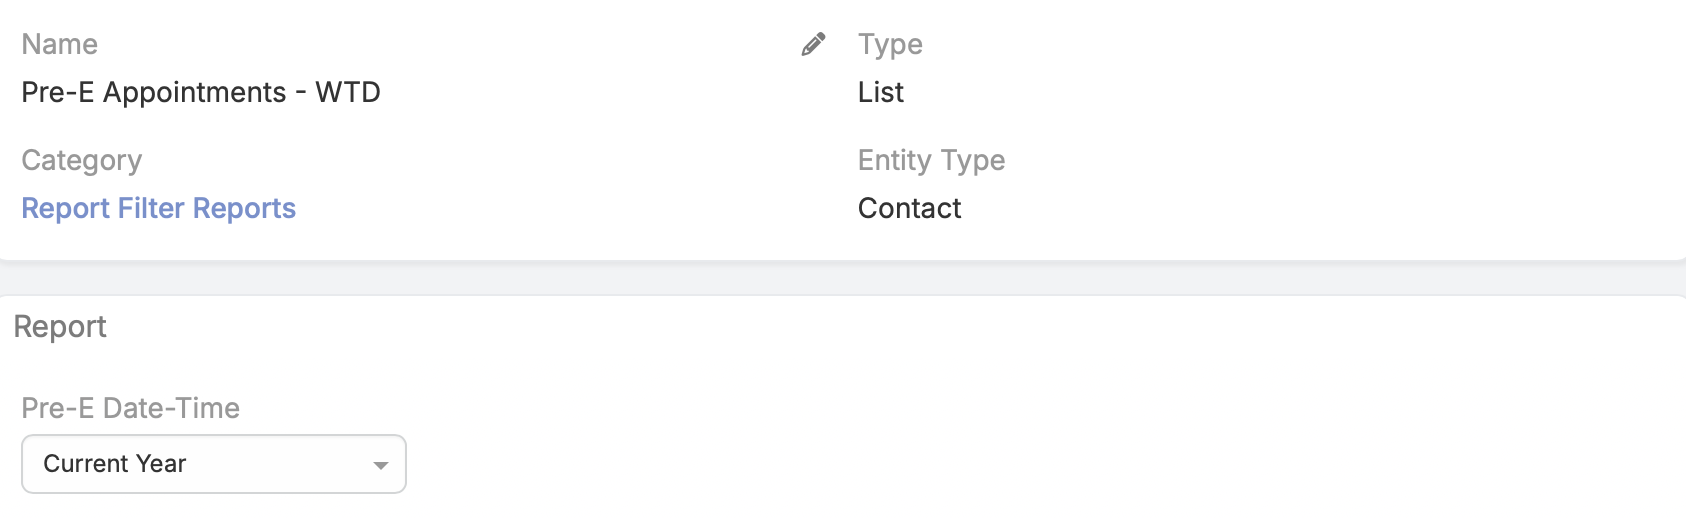The width and height of the screenshot is (1686, 518).
Task: Click the 'Entity Type' field label
Action: pos(931,160)
